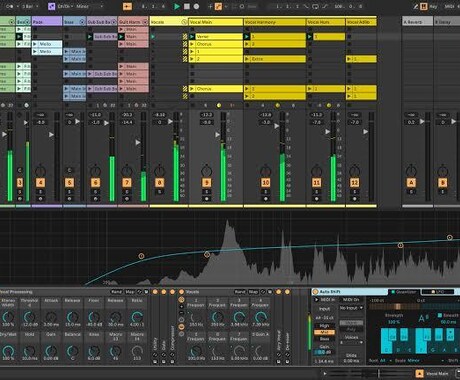Click the Key button in top bar

(433, 6)
